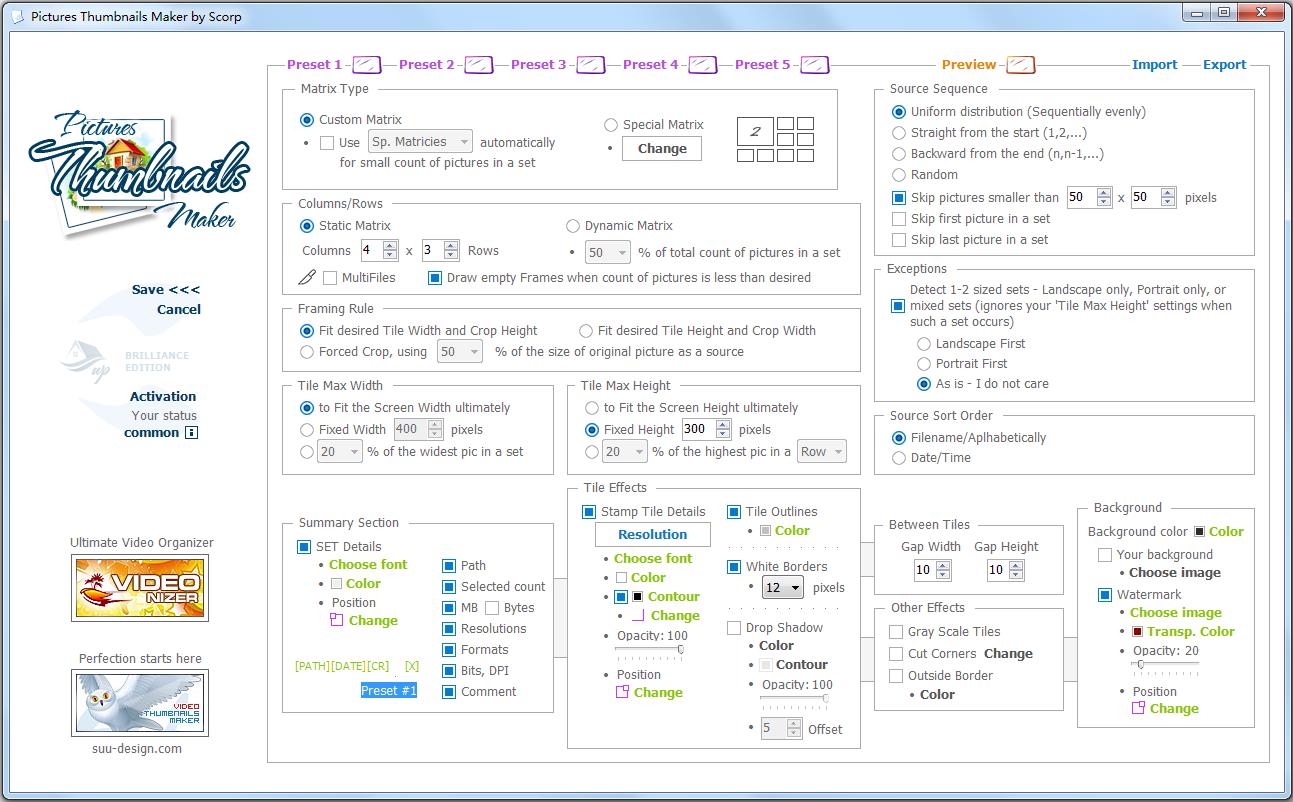Viewport: 1293px width, 802px height.
Task: Switch to Preset 1 tab
Action: point(314,65)
